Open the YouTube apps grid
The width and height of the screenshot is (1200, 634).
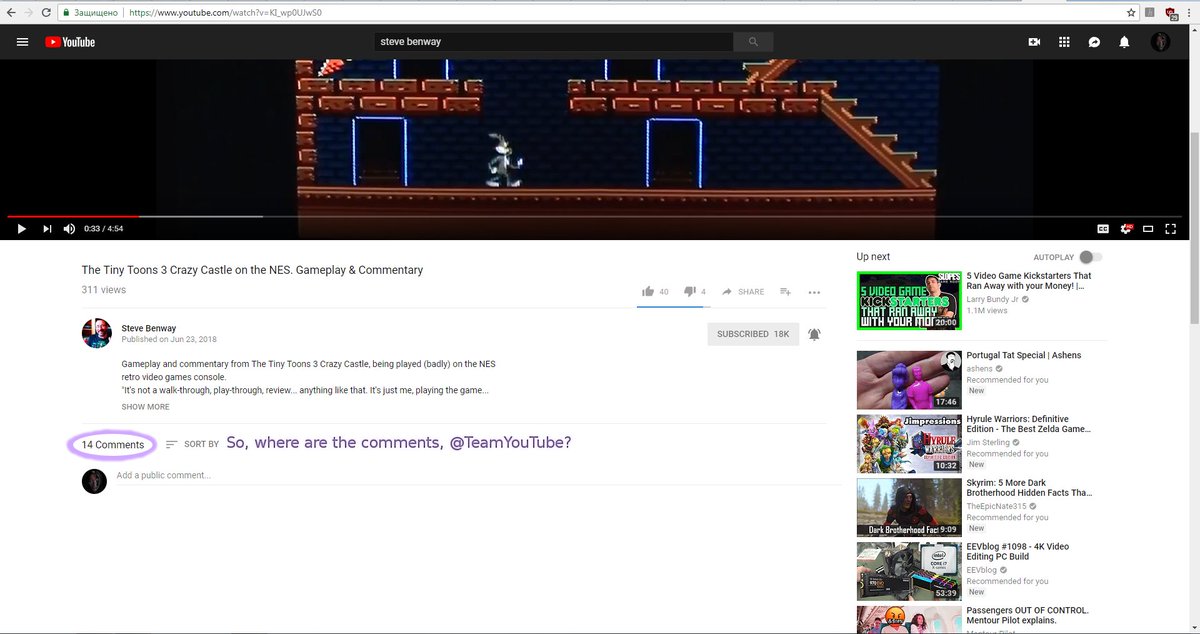pyautogui.click(x=1064, y=42)
